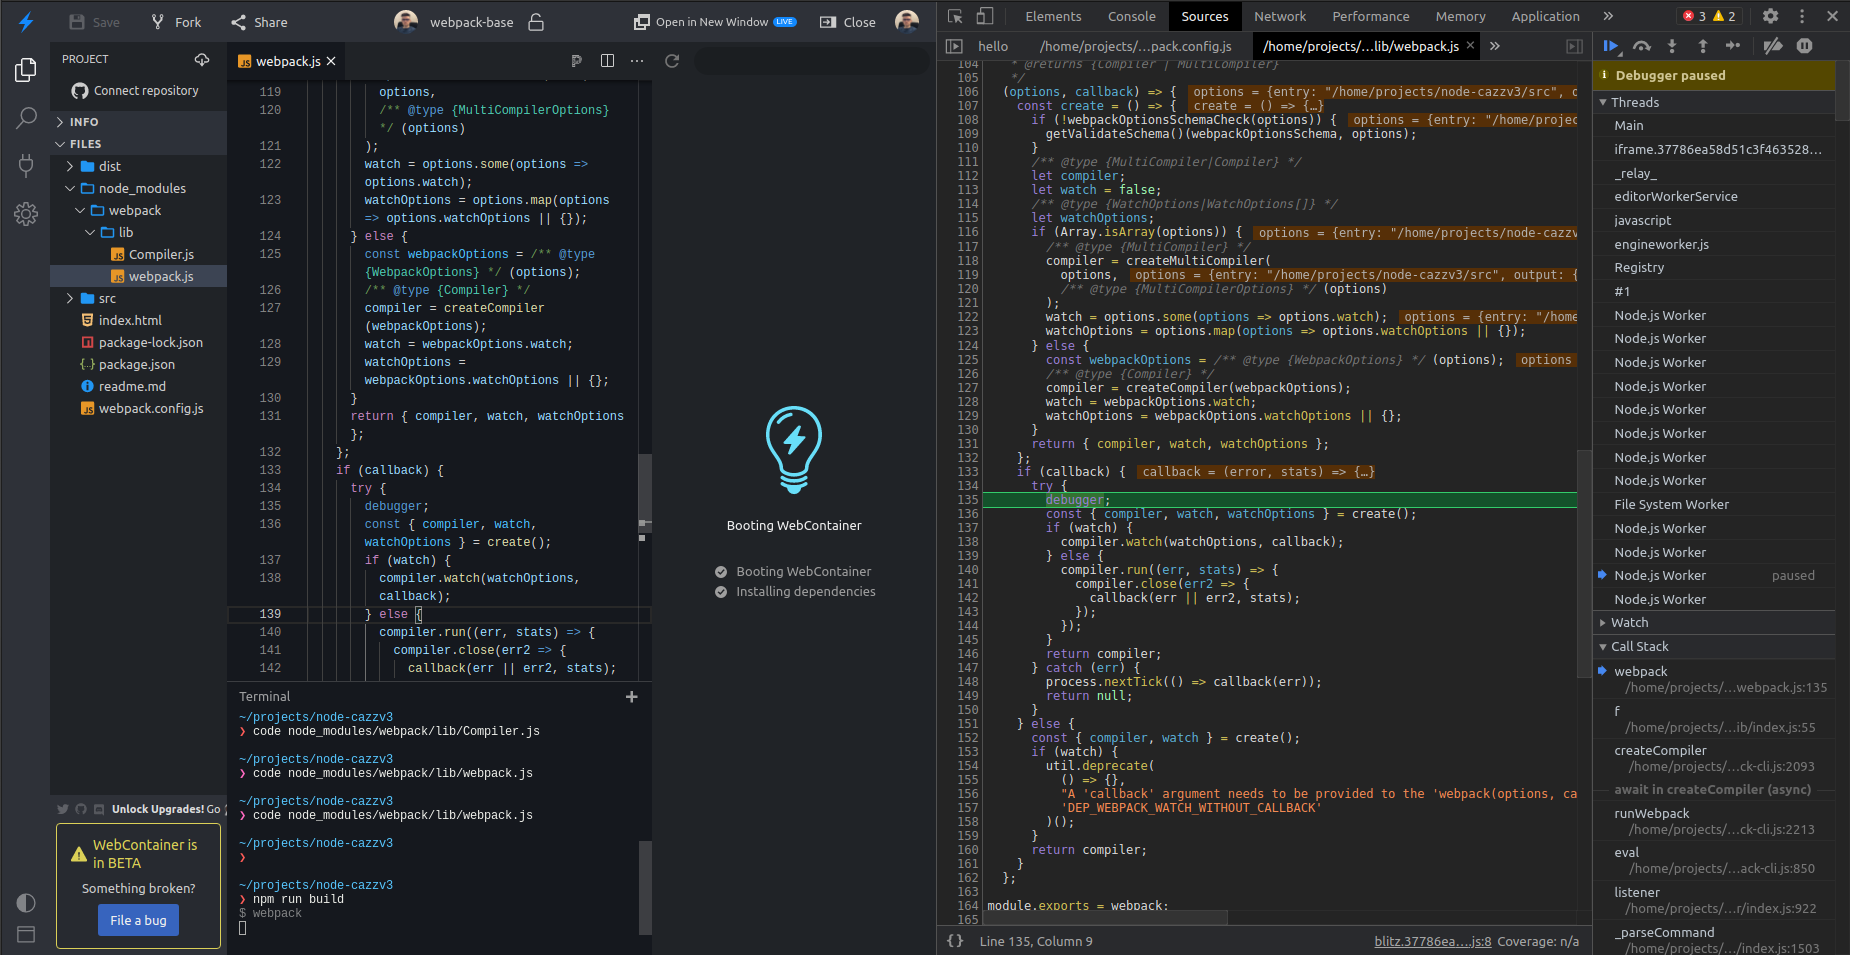This screenshot has width=1850, height=955.
Task: Toggle the device emulation toolbar
Action: [x=984, y=16]
